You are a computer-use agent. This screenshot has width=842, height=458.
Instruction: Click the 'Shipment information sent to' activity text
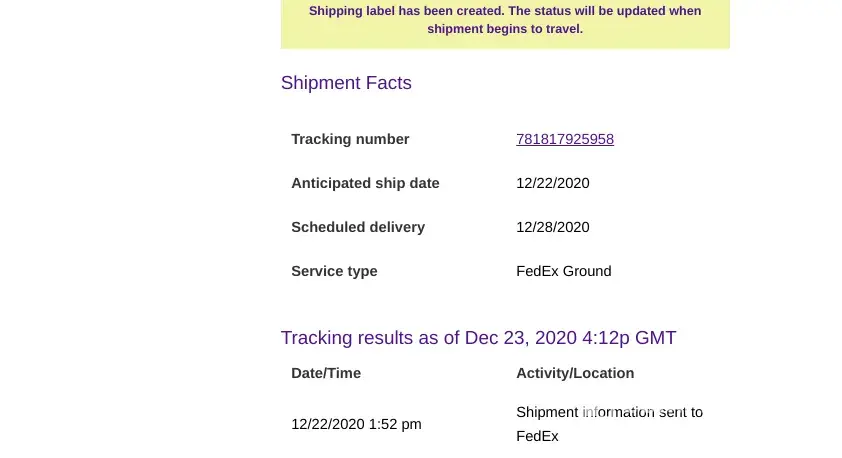click(609, 412)
